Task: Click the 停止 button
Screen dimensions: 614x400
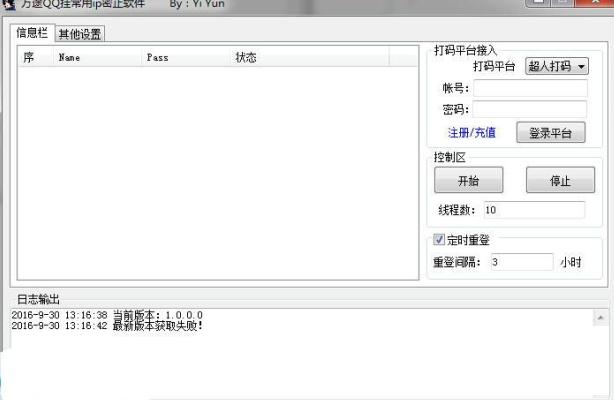Action: 560,180
